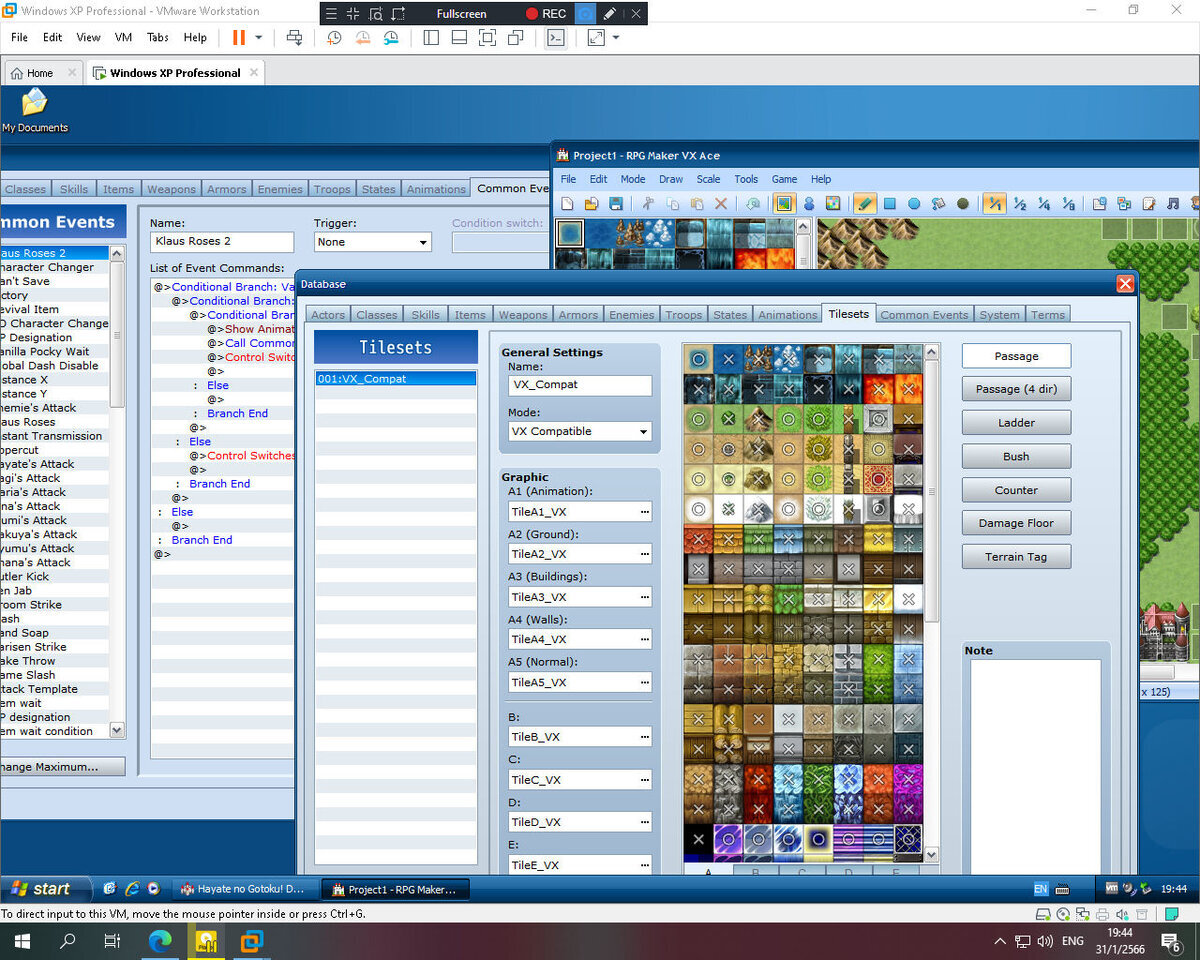Click the Klaus Roses 2 name field
1200x960 pixels.
click(x=222, y=242)
